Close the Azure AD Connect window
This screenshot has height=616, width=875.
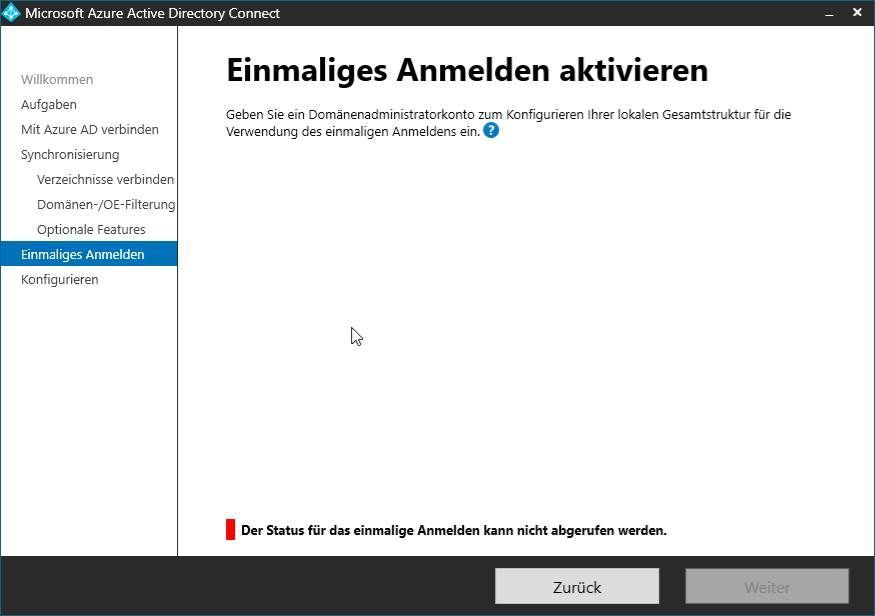tap(857, 12)
